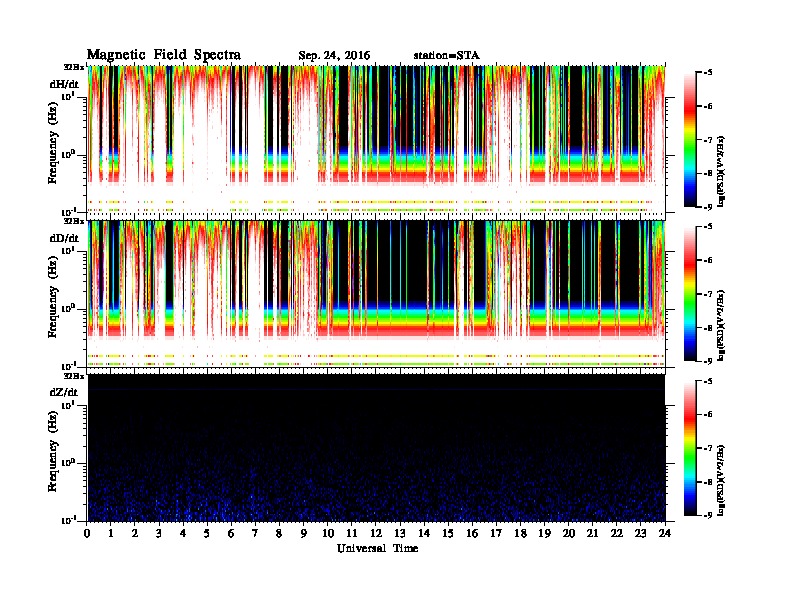Image resolution: width=792 pixels, height=612 pixels.
Task: Click hour tick label "14" on time axis
Action: (424, 533)
